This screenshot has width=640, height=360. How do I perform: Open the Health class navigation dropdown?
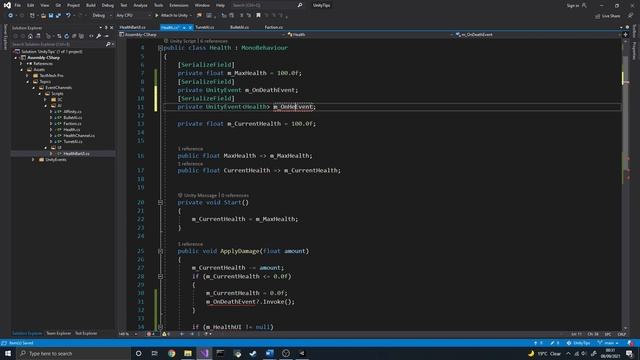pyautogui.click(x=371, y=35)
